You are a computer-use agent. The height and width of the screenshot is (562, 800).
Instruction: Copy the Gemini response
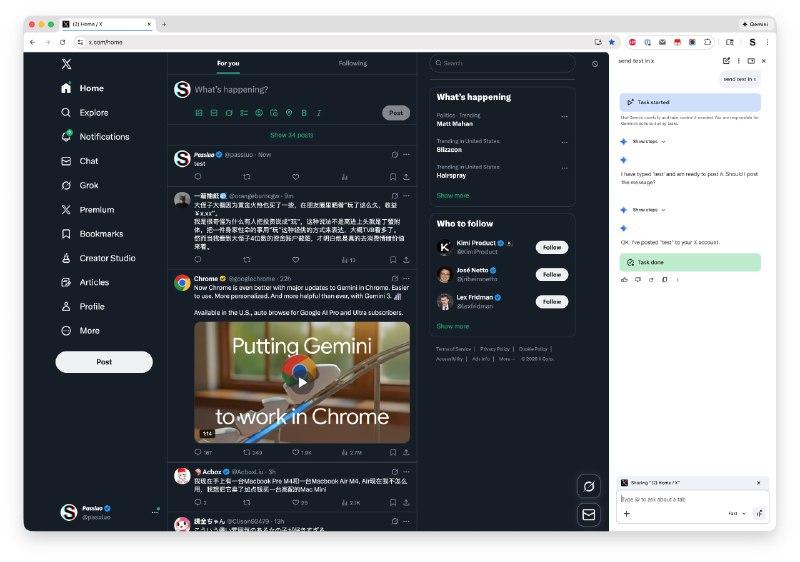tap(664, 279)
